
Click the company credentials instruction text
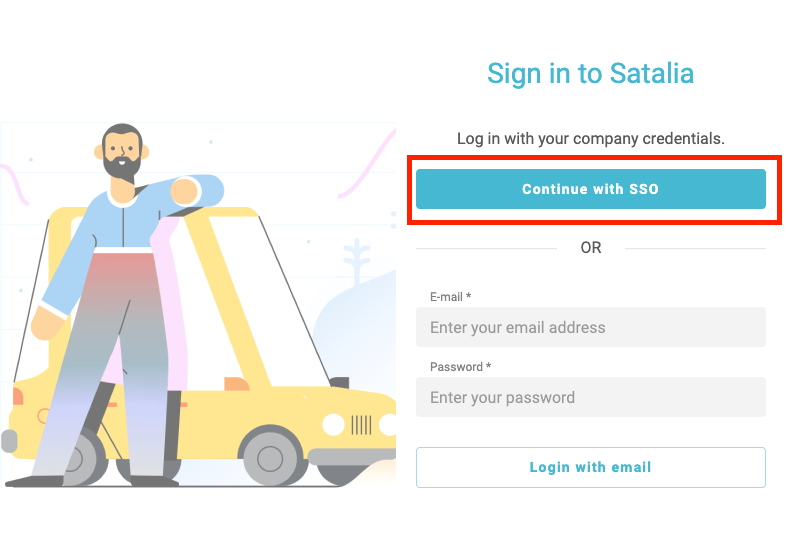[590, 138]
